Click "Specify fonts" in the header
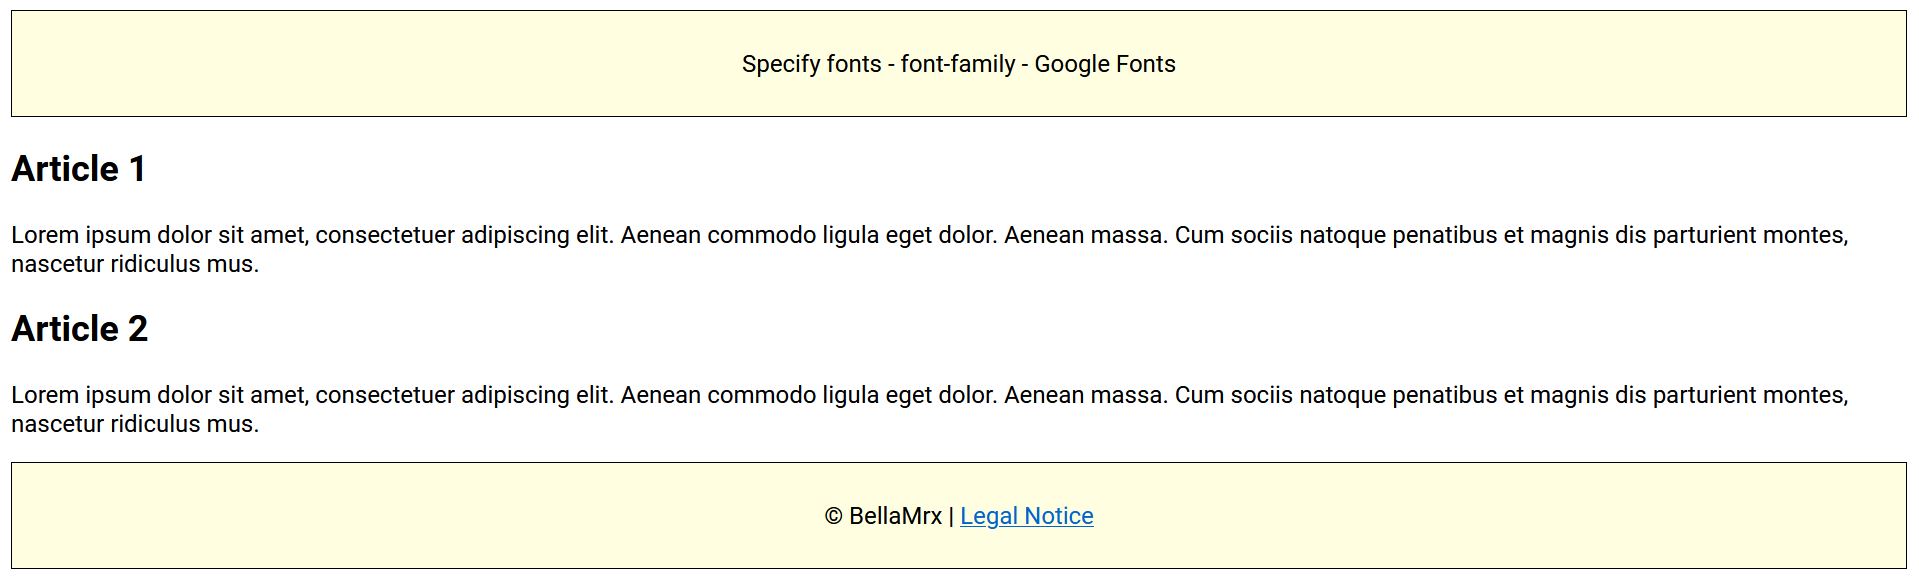1919x584 pixels. point(811,64)
